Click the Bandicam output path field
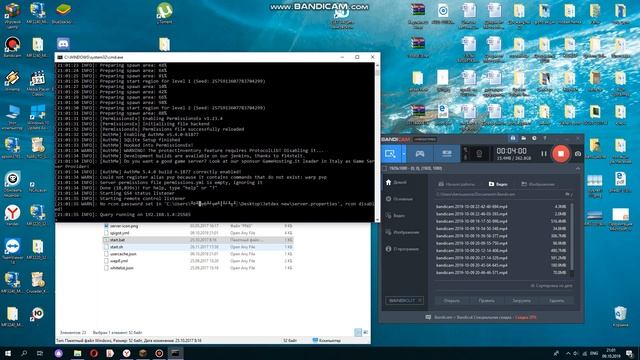 500,194
